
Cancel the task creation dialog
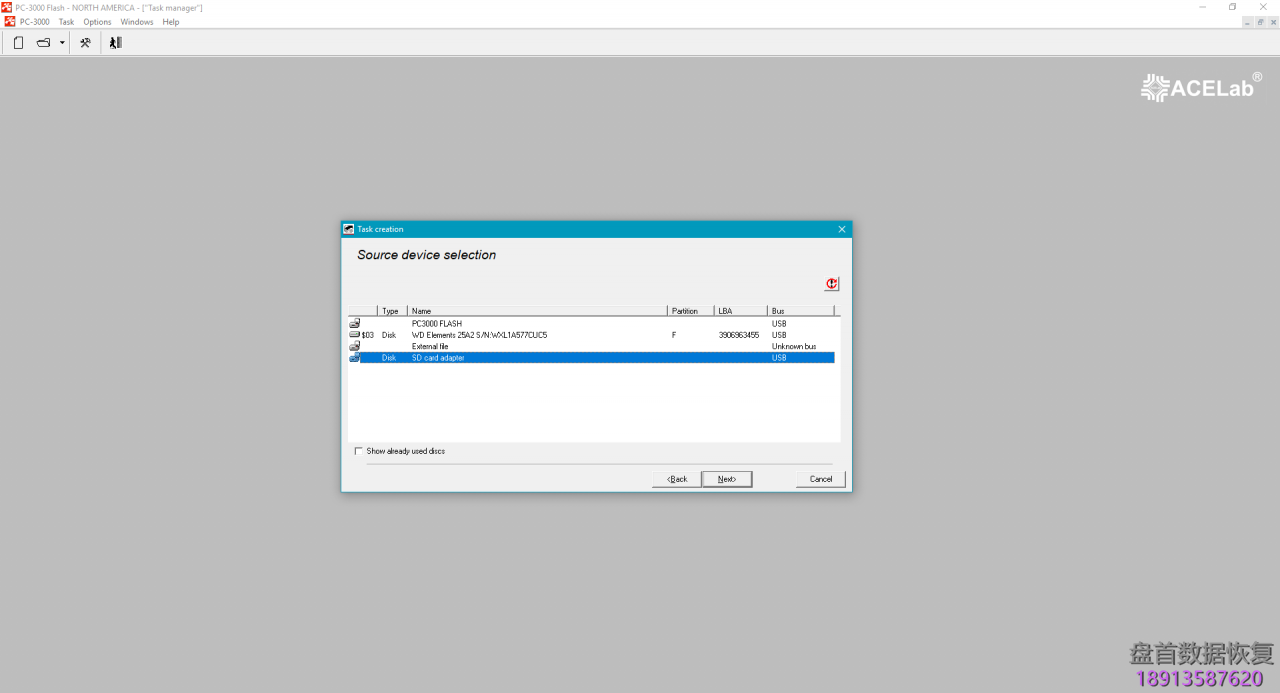click(x=821, y=479)
